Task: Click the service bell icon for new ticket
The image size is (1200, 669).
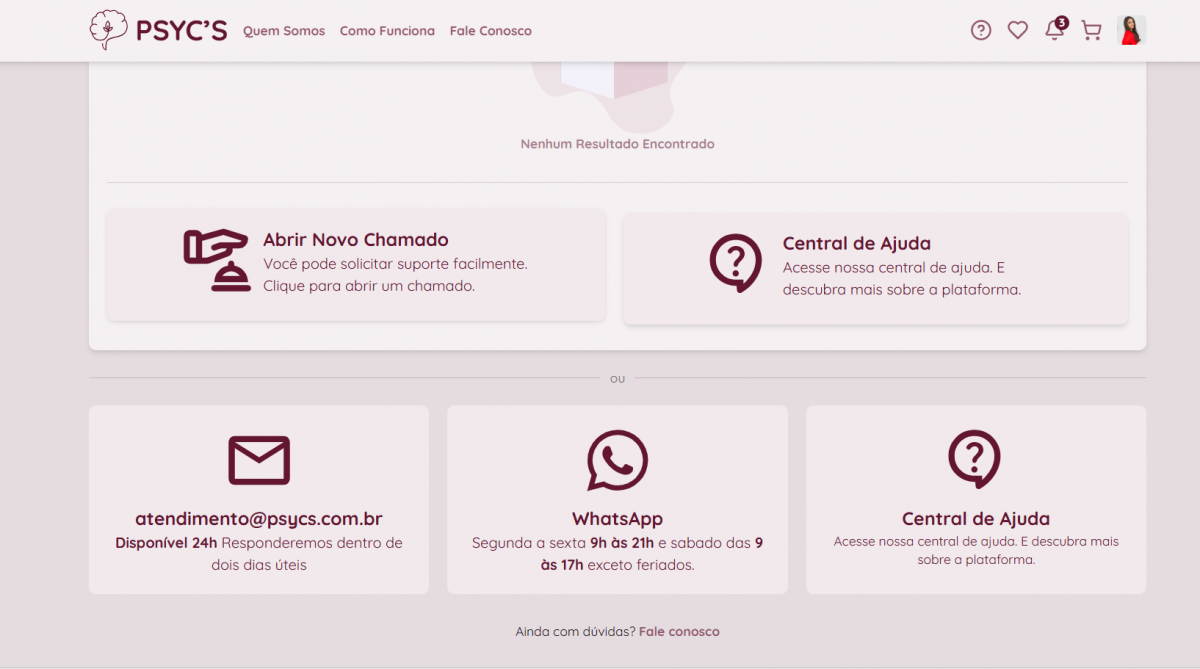Action: pyautogui.click(x=216, y=261)
